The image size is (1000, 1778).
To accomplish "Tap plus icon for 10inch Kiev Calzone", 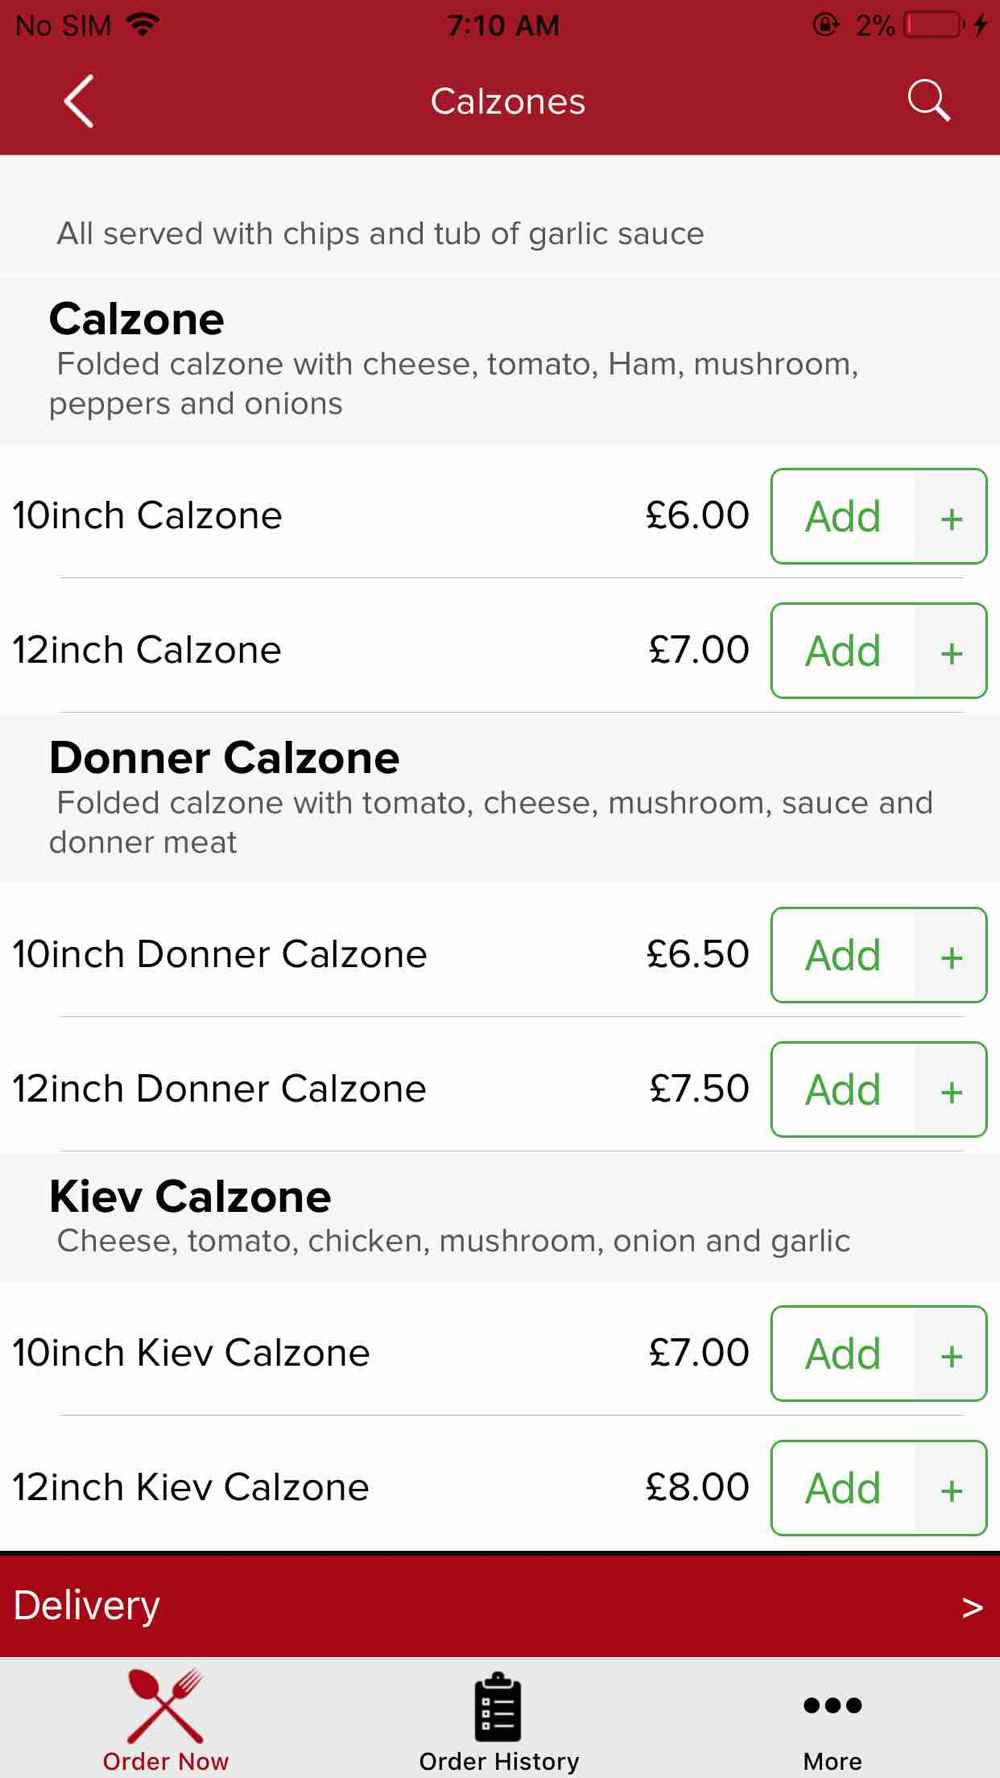I will [x=951, y=1353].
